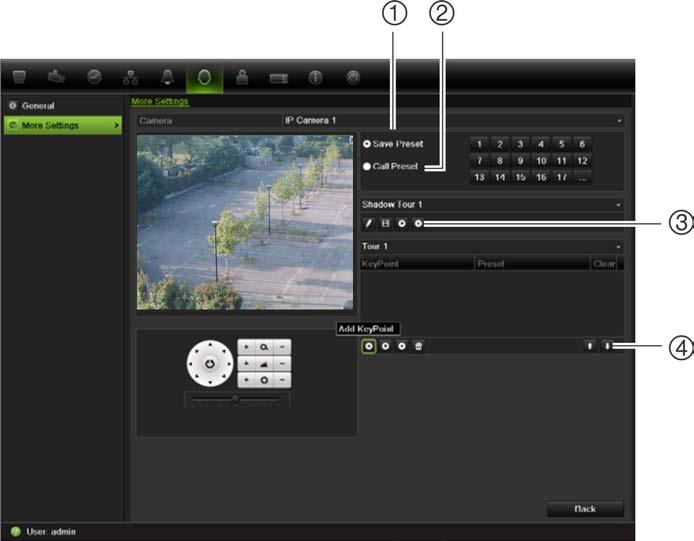This screenshot has width=694, height=541.
Task: Open the system information icon
Action: click(315, 77)
